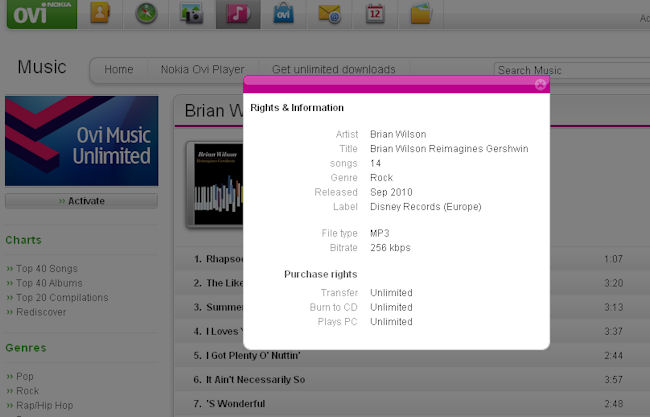Image resolution: width=650 pixels, height=417 pixels.
Task: Open the Contacts icon in top bar
Action: 100,12
